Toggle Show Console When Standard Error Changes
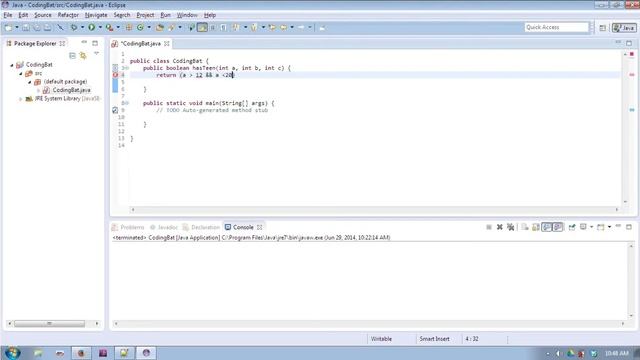 click(558, 227)
